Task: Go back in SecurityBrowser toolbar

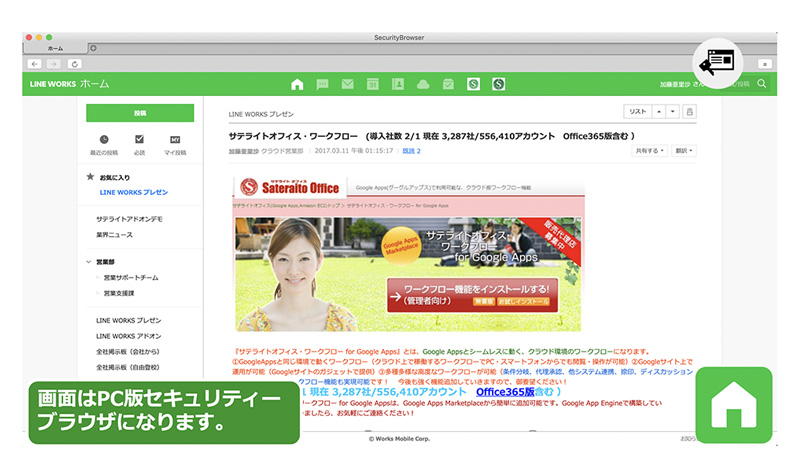Action: pyautogui.click(x=34, y=64)
